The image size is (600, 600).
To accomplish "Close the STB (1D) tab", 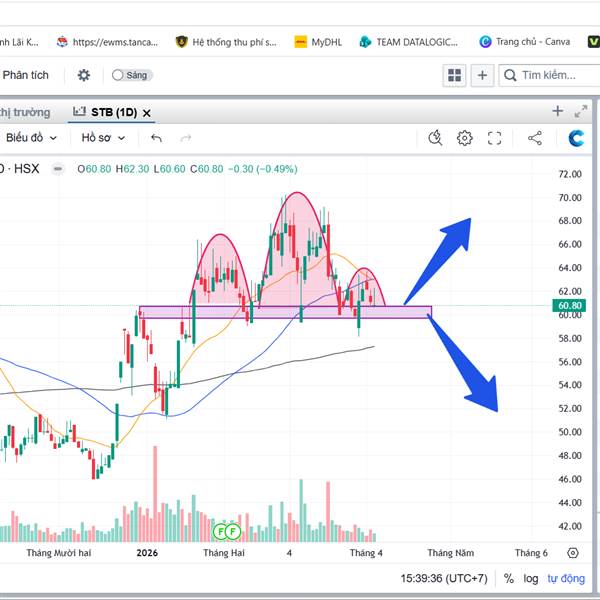I will (147, 113).
